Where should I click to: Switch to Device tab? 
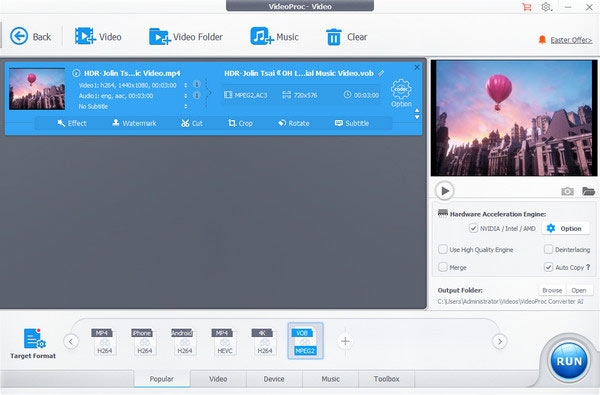click(274, 379)
